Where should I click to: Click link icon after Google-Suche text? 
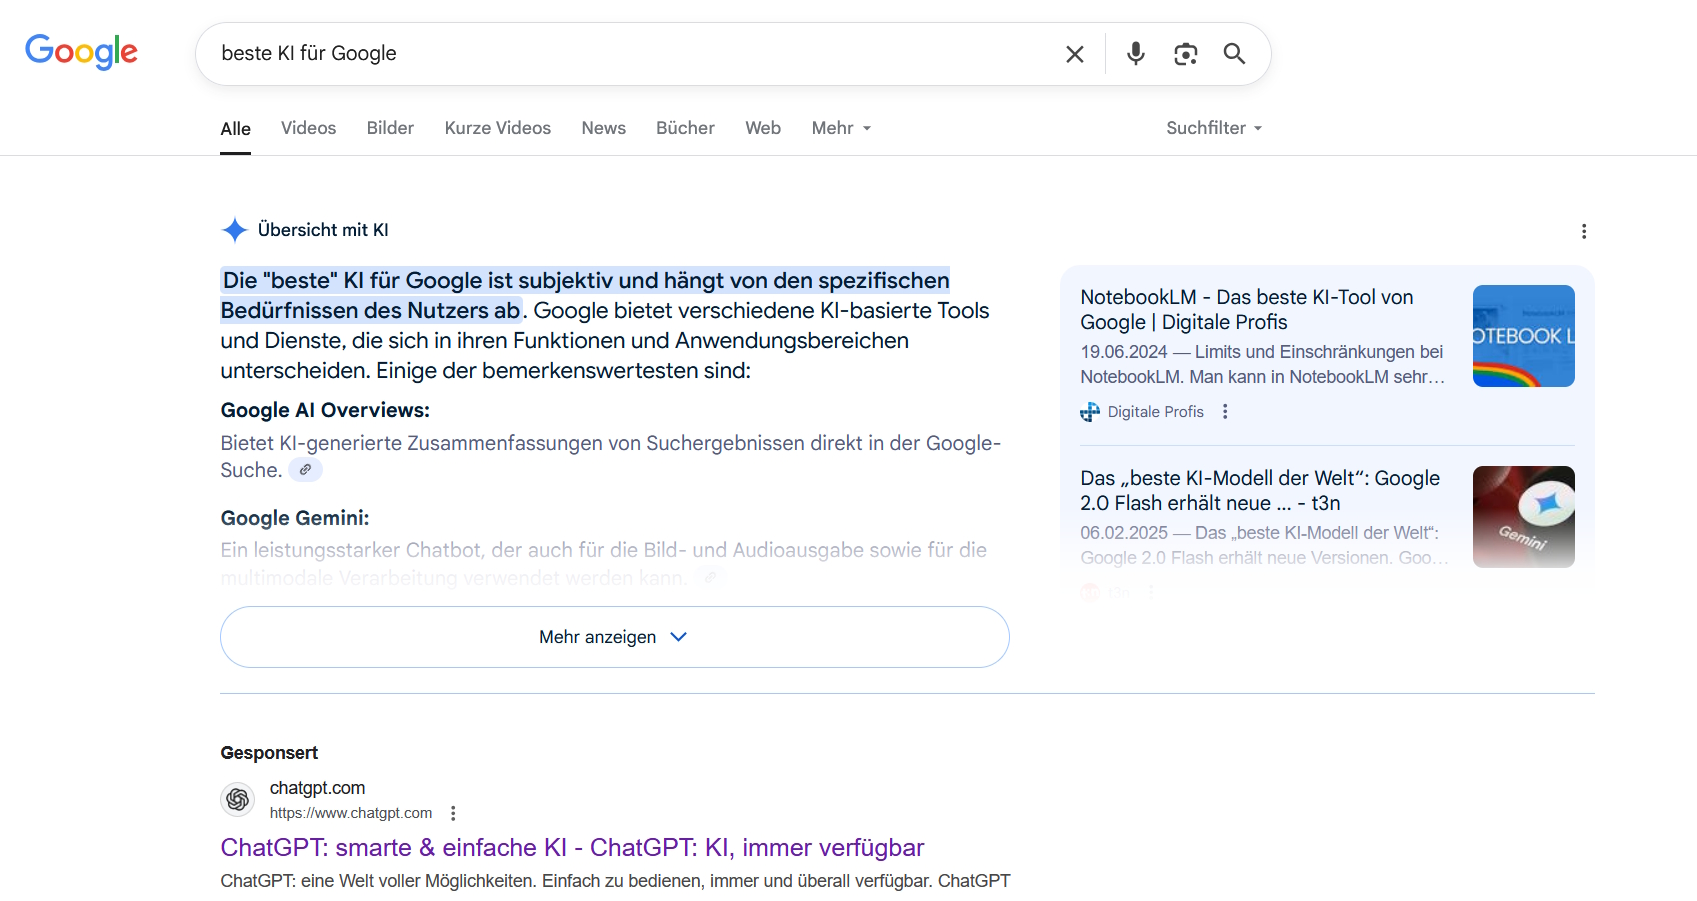point(306,469)
